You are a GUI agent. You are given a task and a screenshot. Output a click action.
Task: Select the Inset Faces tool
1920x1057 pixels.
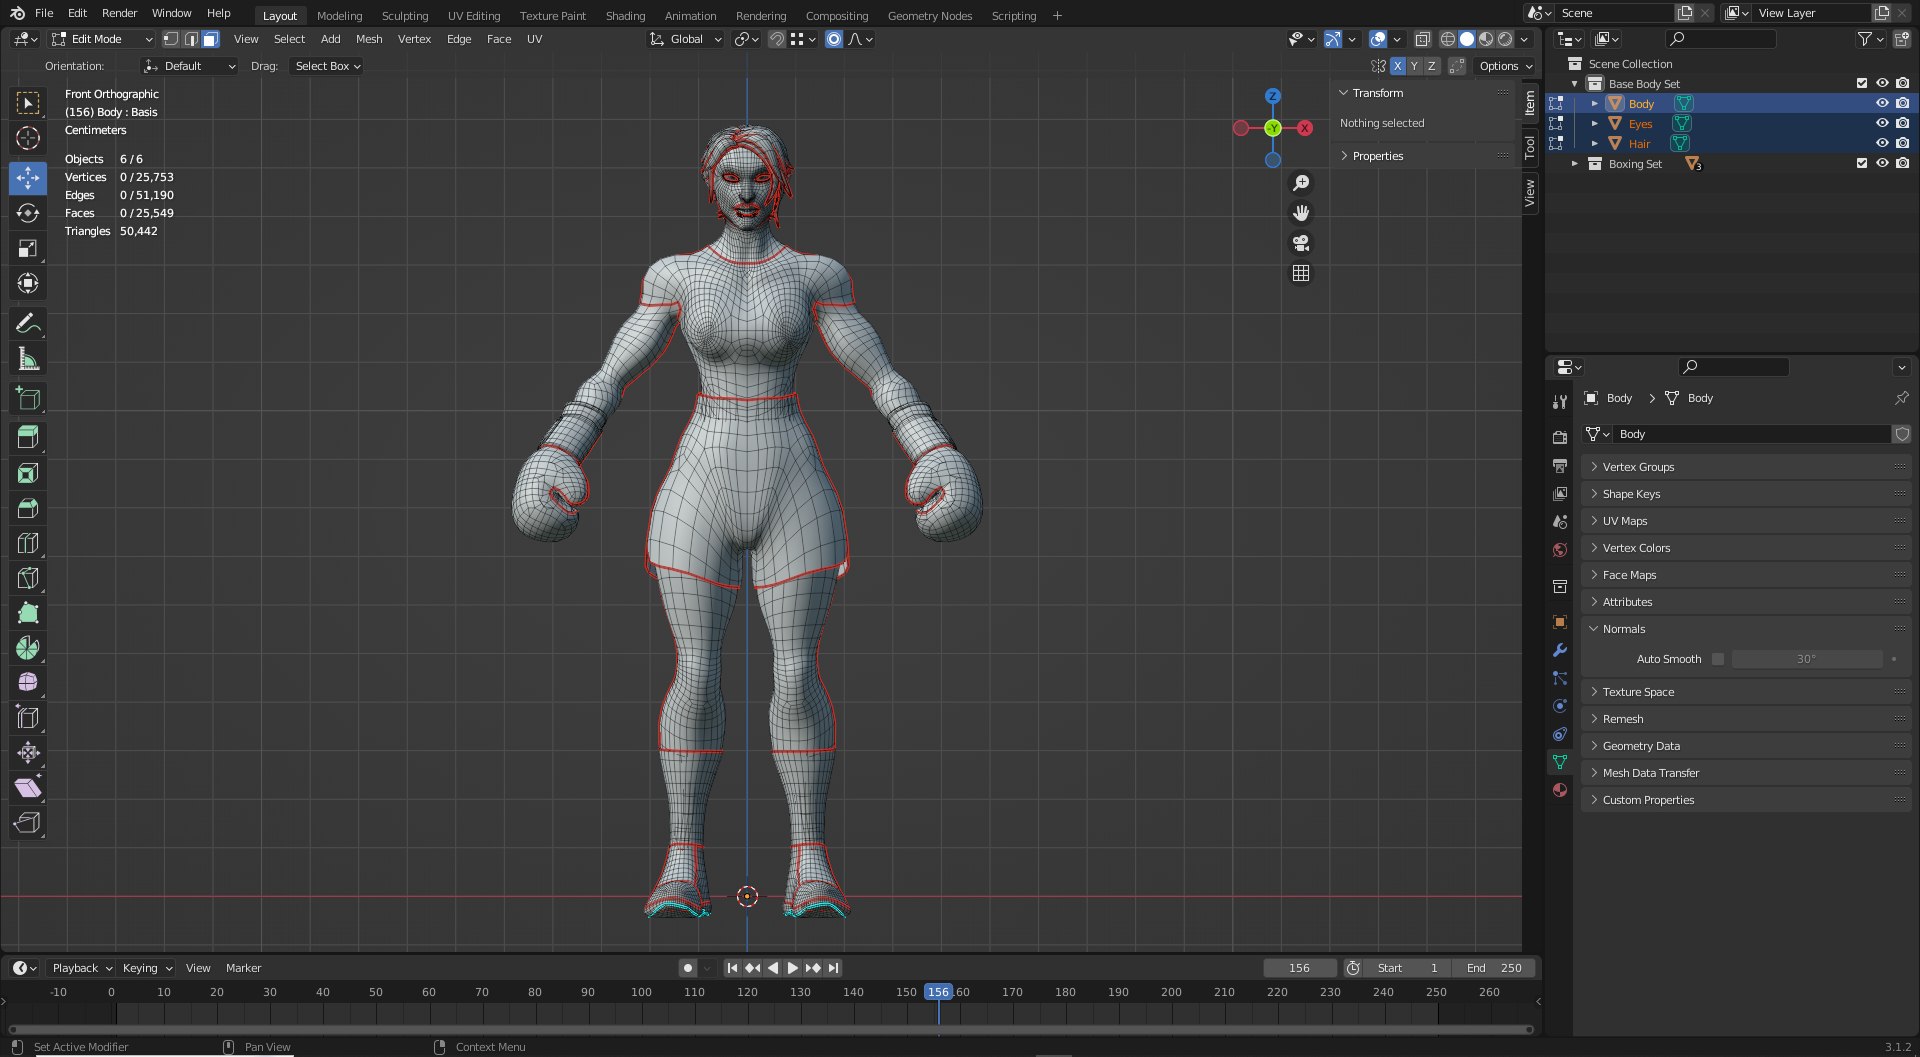28,473
